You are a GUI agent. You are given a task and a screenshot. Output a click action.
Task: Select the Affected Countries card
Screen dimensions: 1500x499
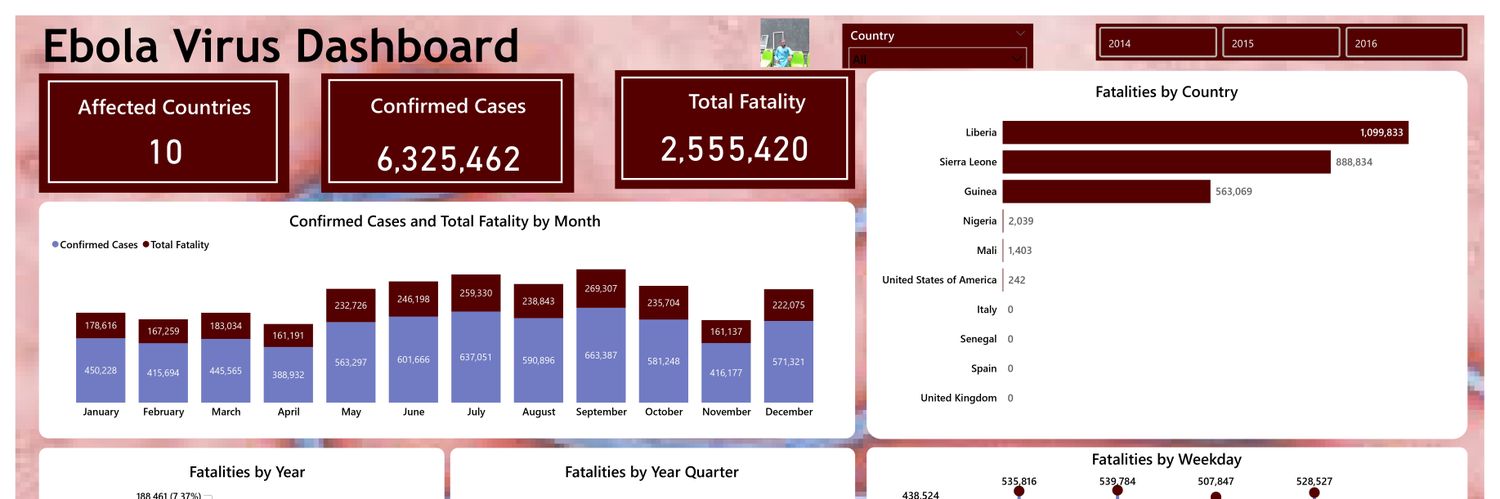pyautogui.click(x=164, y=132)
